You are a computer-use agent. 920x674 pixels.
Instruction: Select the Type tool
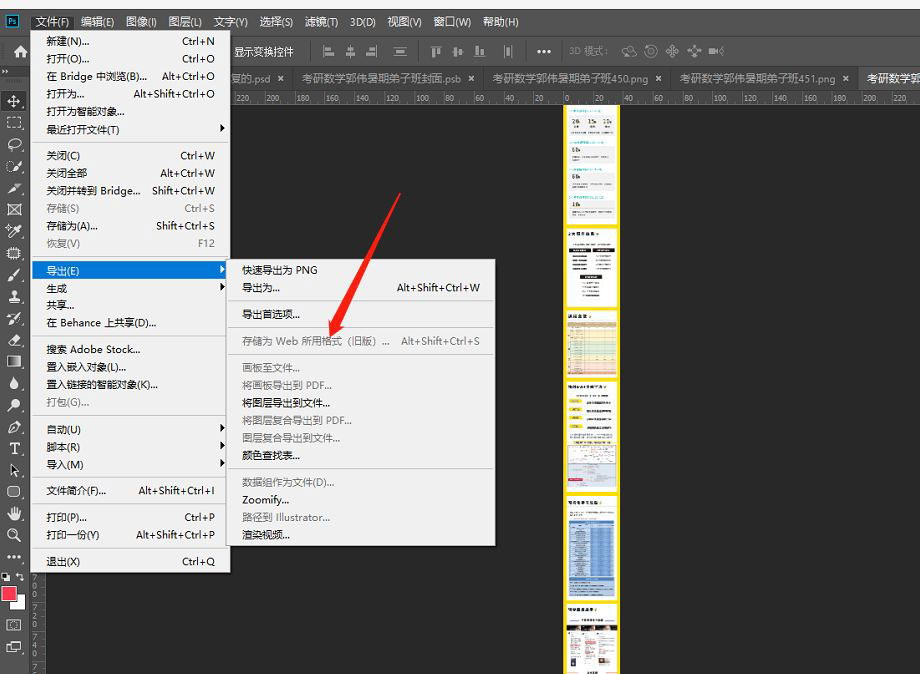14,448
